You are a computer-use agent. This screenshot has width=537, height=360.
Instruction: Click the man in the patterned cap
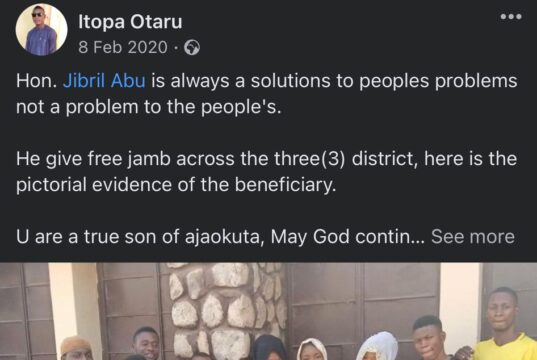pyautogui.click(x=77, y=349)
